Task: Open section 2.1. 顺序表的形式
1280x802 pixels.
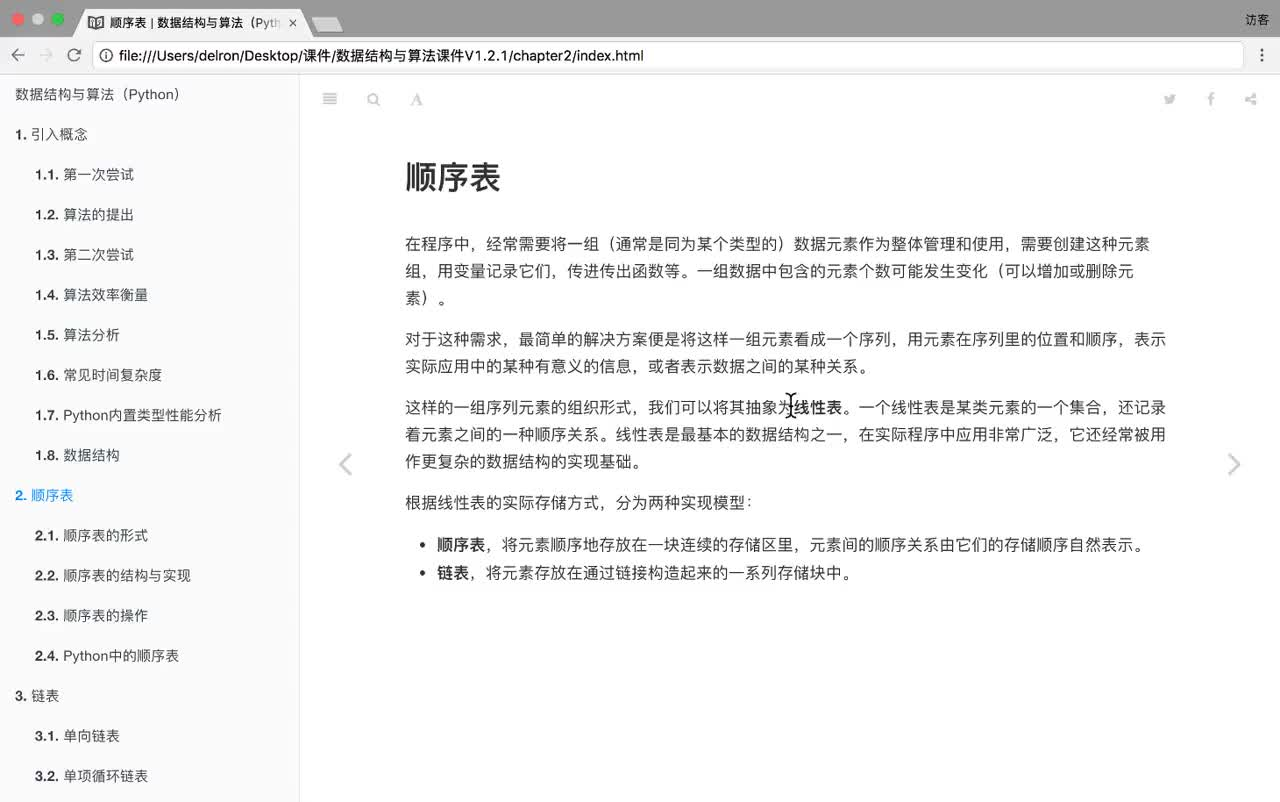Action: pyautogui.click(x=91, y=535)
